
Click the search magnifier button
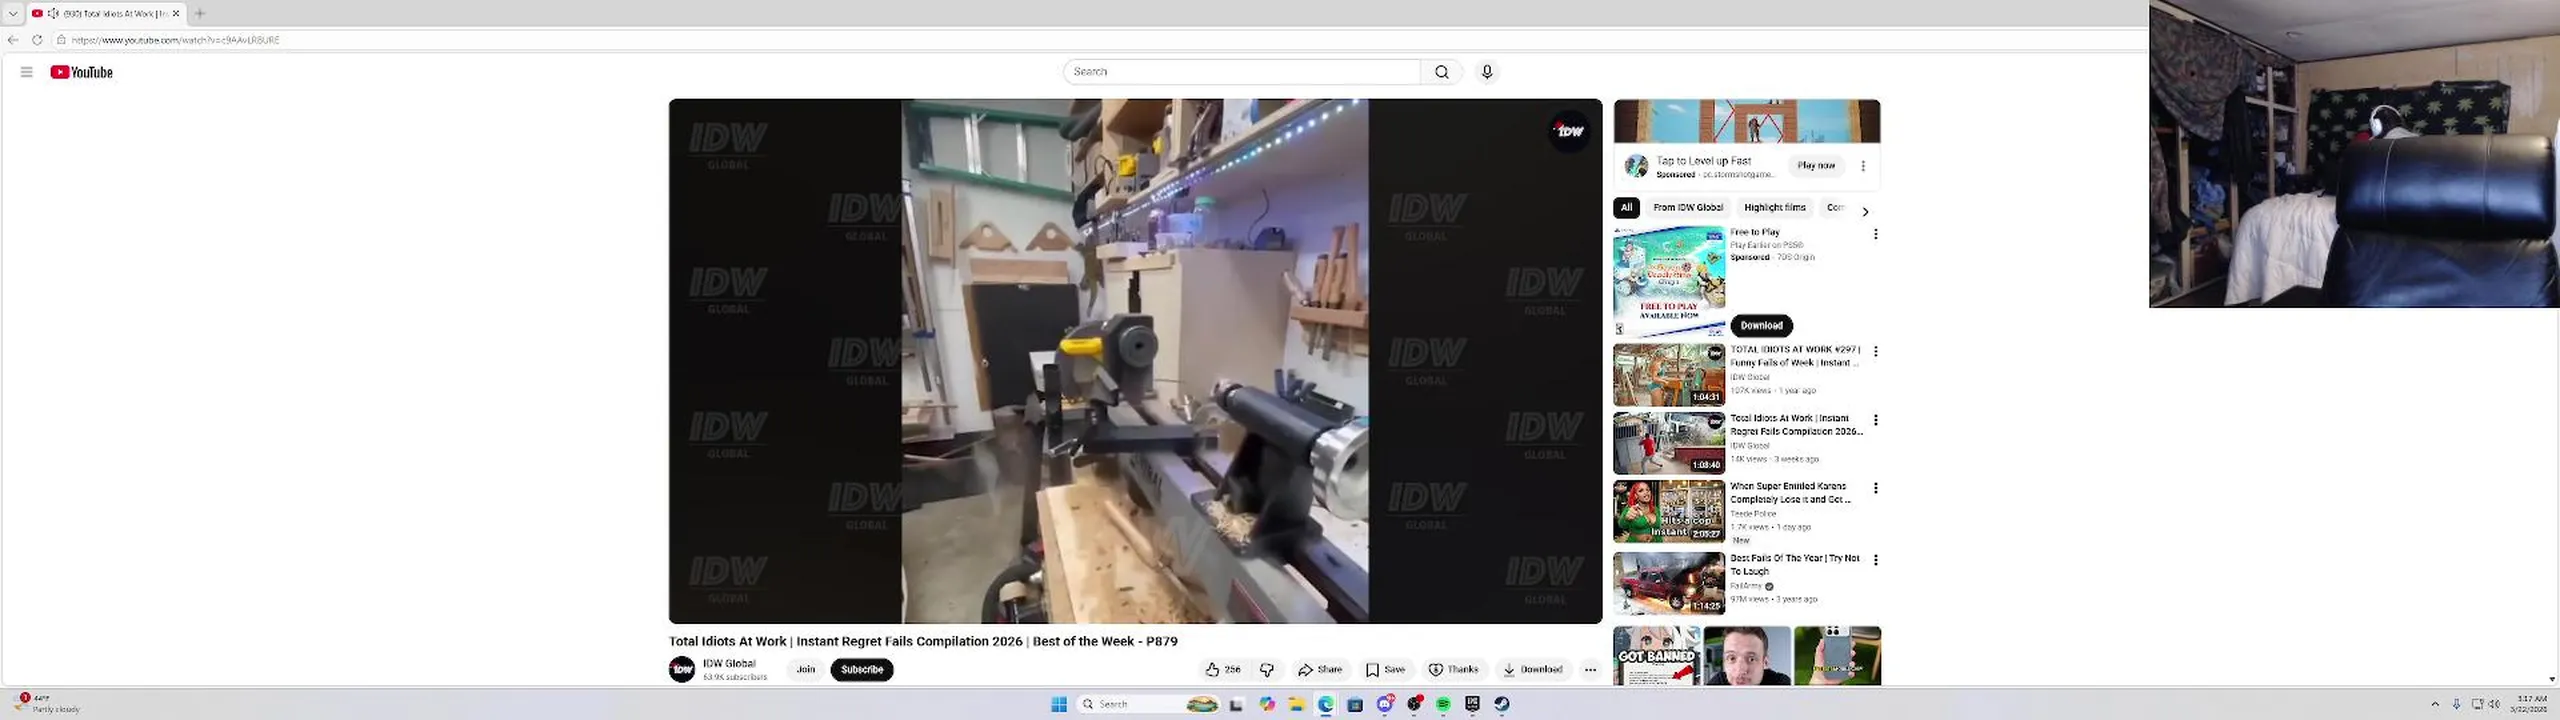pos(1441,72)
